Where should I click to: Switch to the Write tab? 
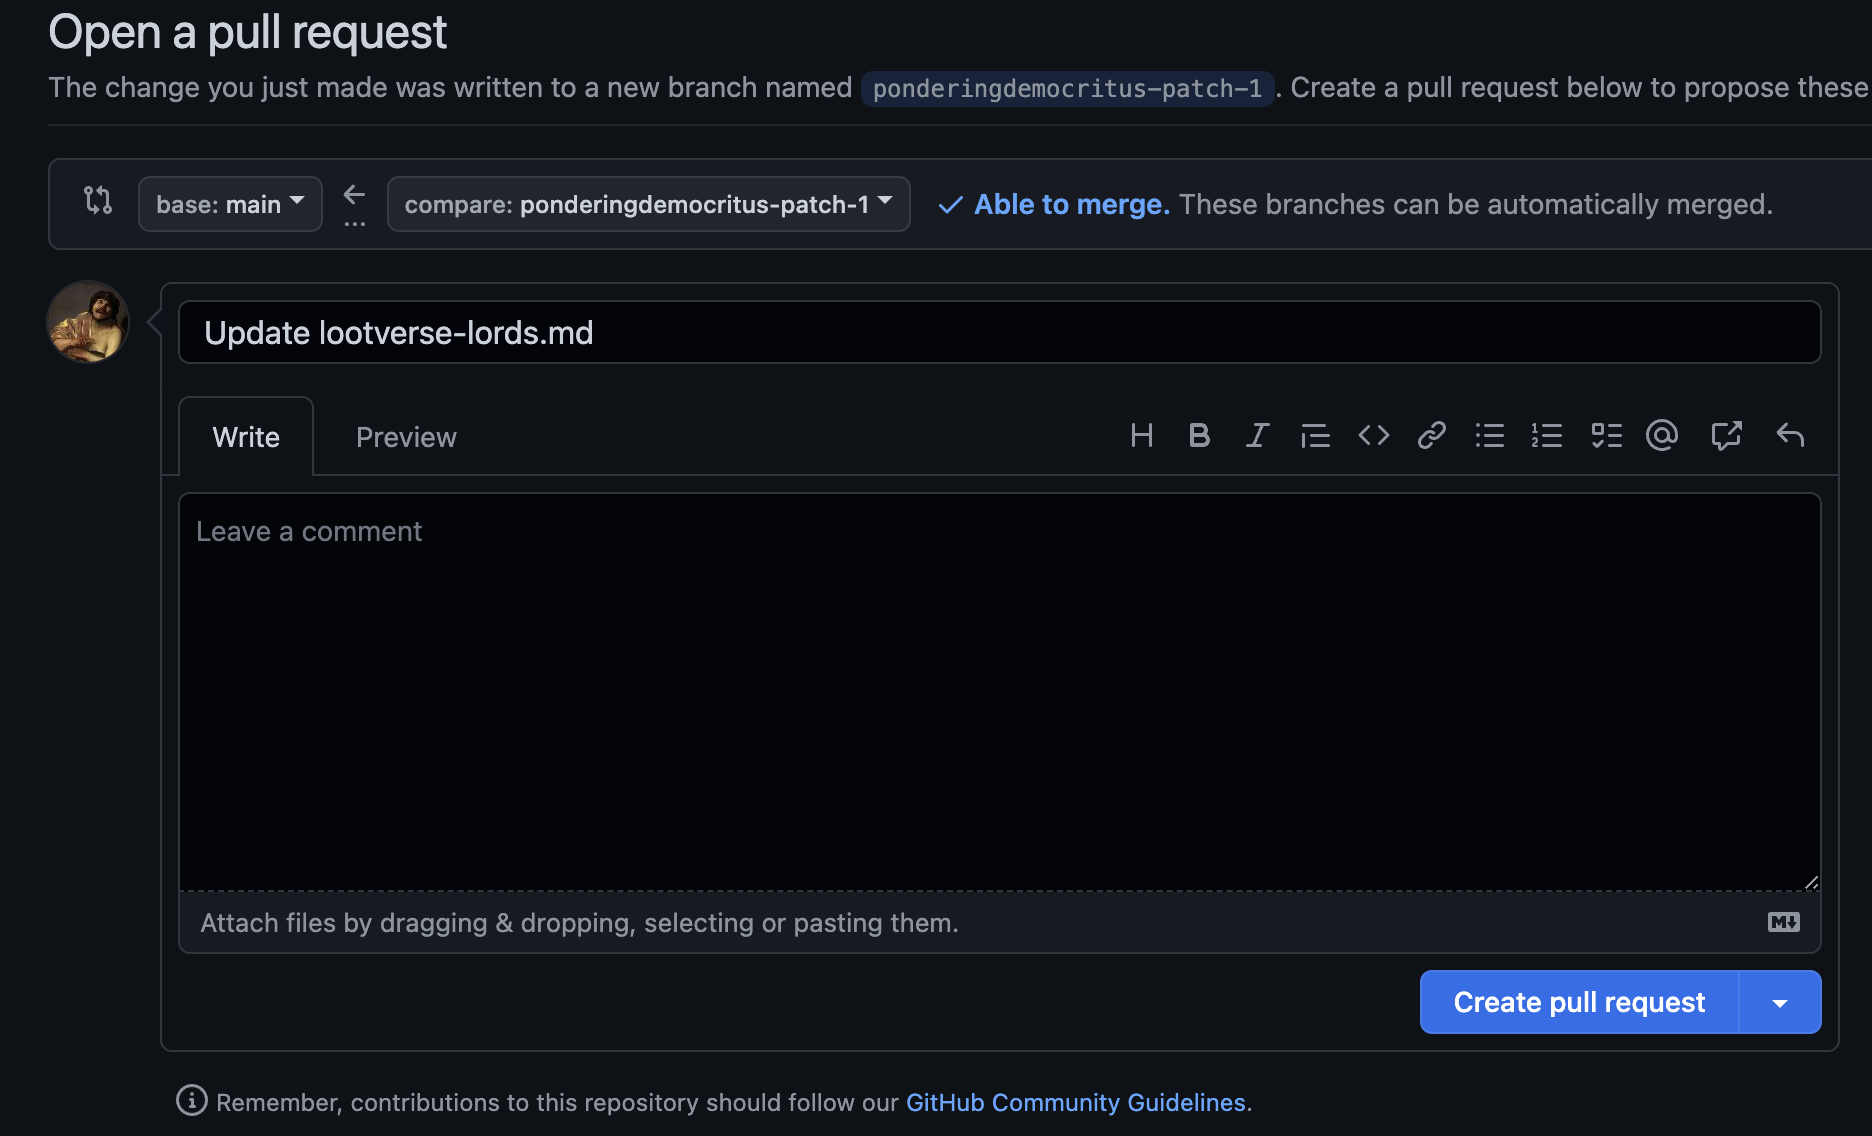tap(246, 437)
